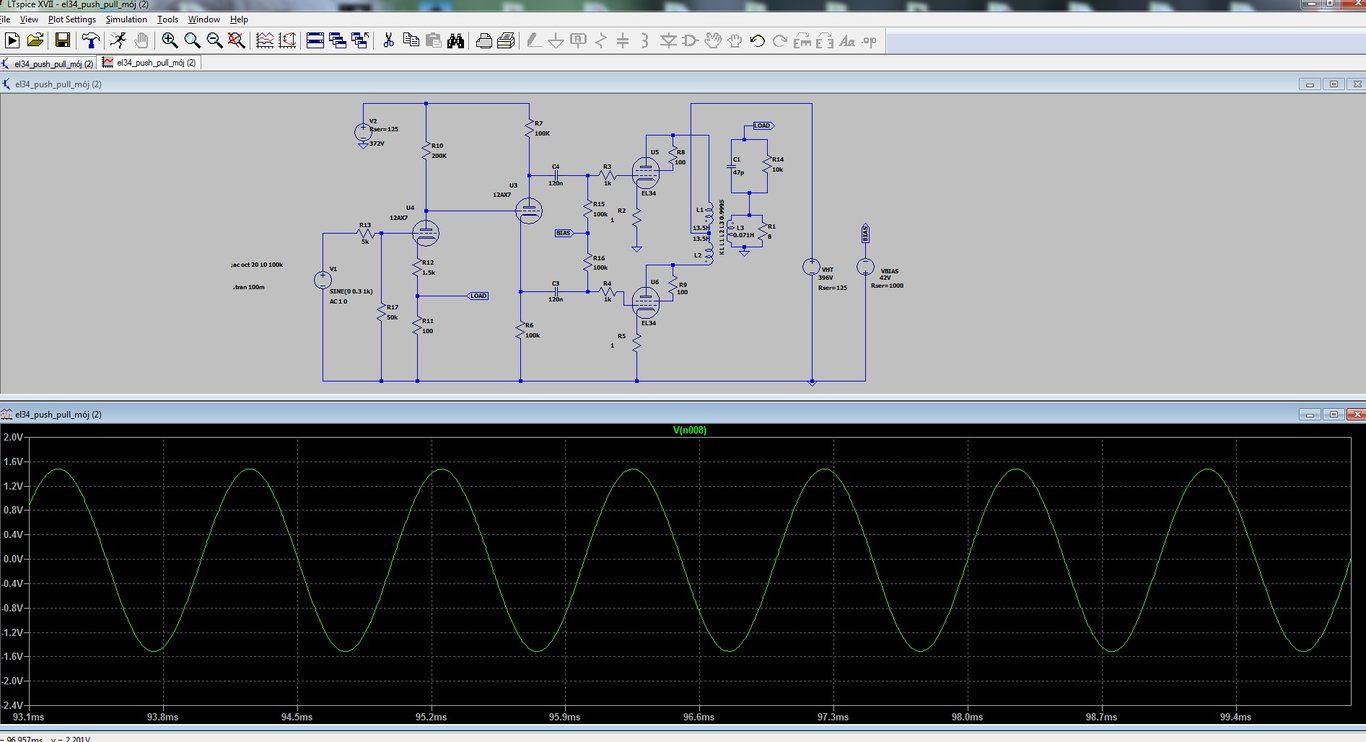Switch to the second el34_push_pull waveform tab

pyautogui.click(x=149, y=62)
